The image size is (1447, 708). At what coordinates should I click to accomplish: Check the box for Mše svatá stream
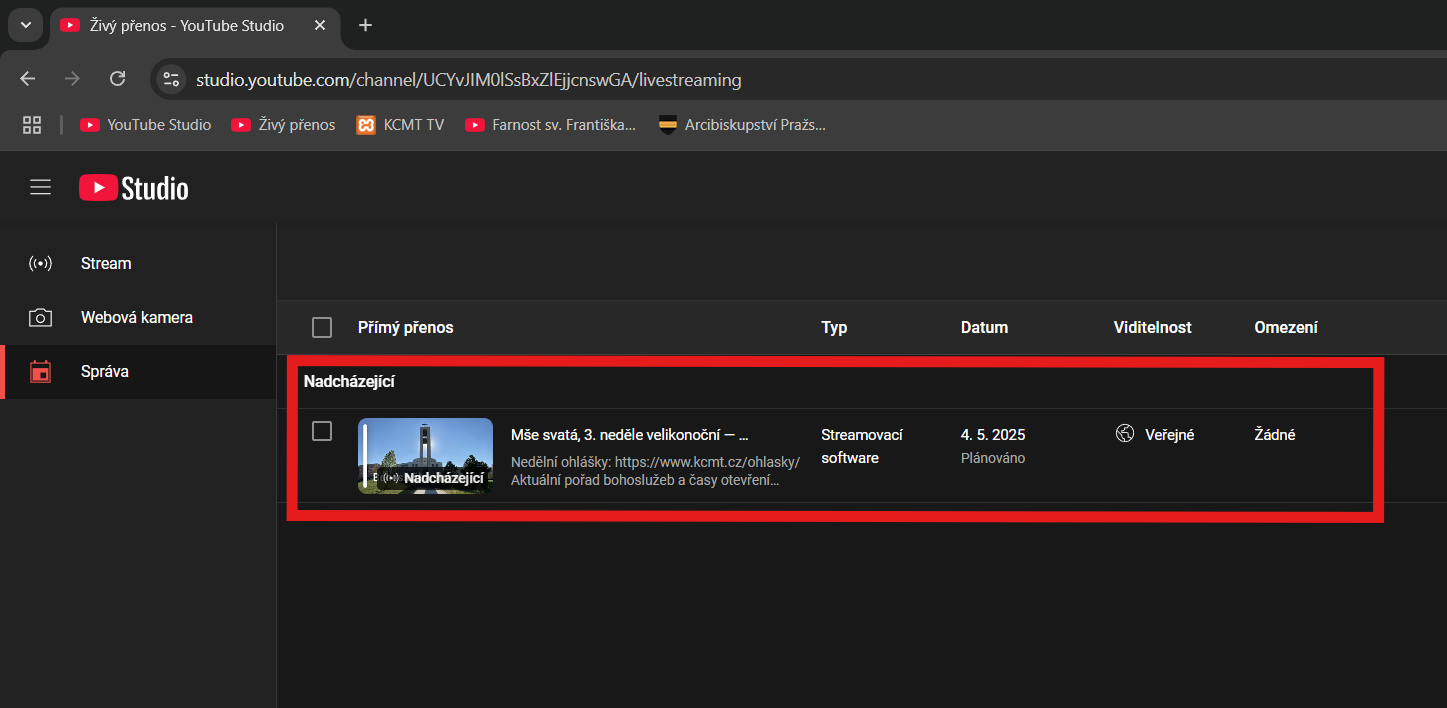(322, 431)
